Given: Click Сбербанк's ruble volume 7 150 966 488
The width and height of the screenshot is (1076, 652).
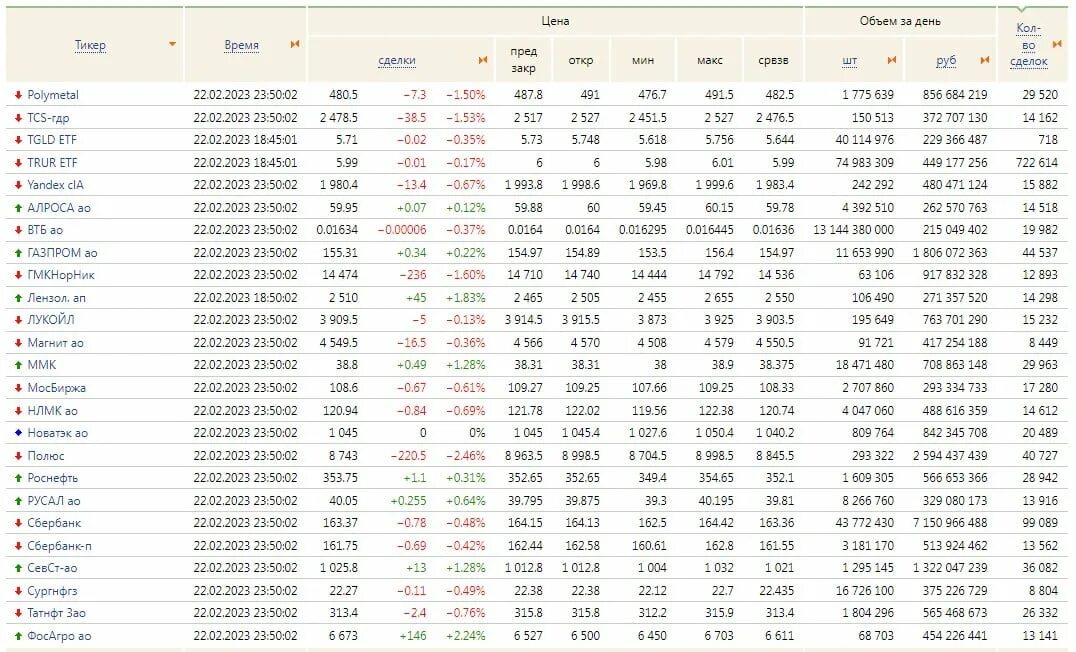Looking at the screenshot, I should (x=950, y=523).
